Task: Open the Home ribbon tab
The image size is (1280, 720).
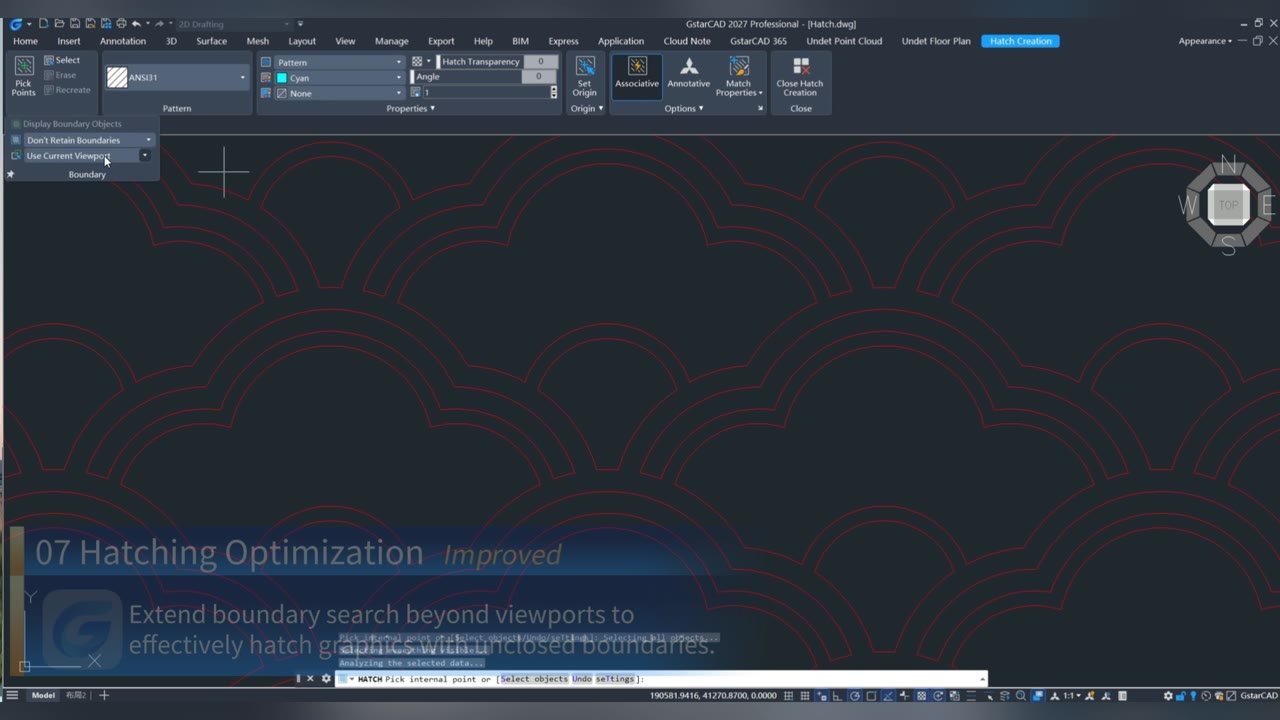Action: [x=25, y=41]
